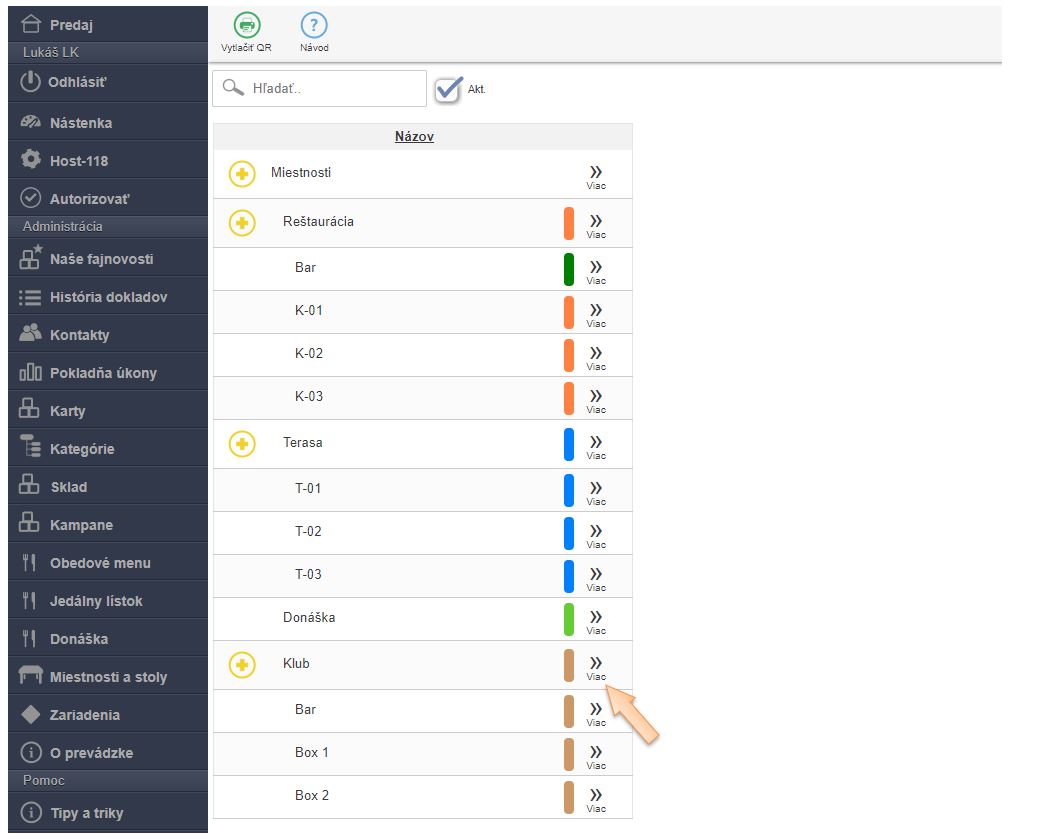Click Viac button for Donáška row
The image size is (1048, 839).
(596, 620)
